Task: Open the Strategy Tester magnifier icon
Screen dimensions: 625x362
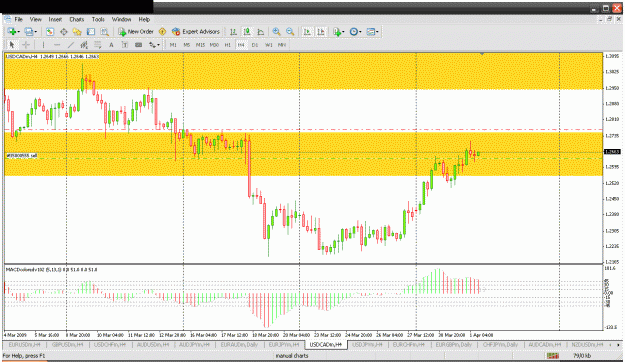Action: (x=104, y=31)
